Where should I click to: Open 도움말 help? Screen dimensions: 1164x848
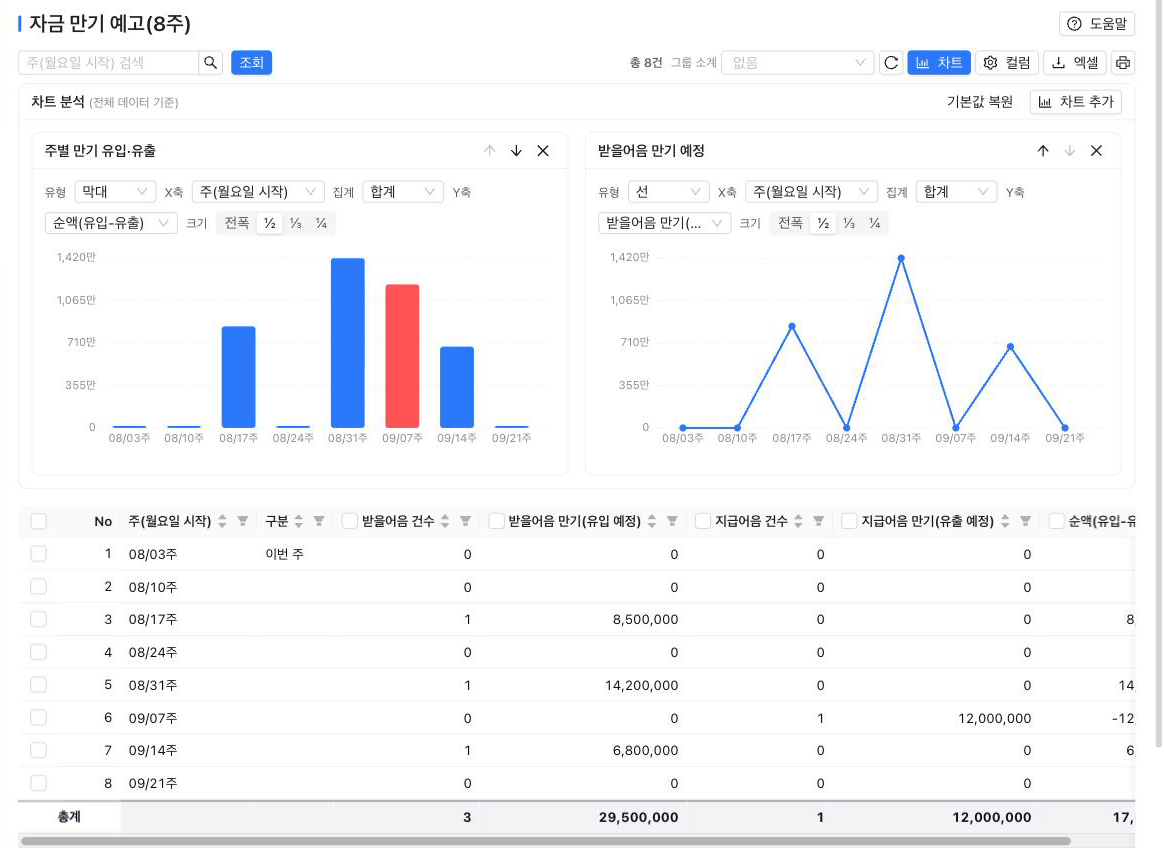pyautogui.click(x=1096, y=24)
